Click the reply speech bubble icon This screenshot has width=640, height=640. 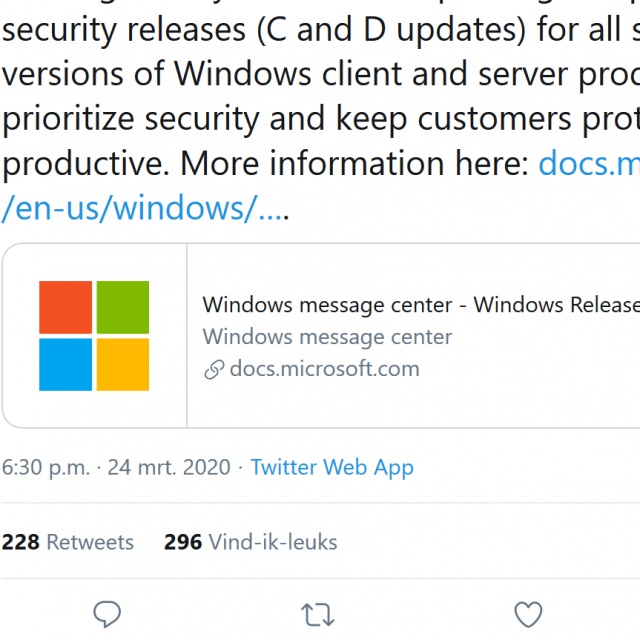[107, 613]
